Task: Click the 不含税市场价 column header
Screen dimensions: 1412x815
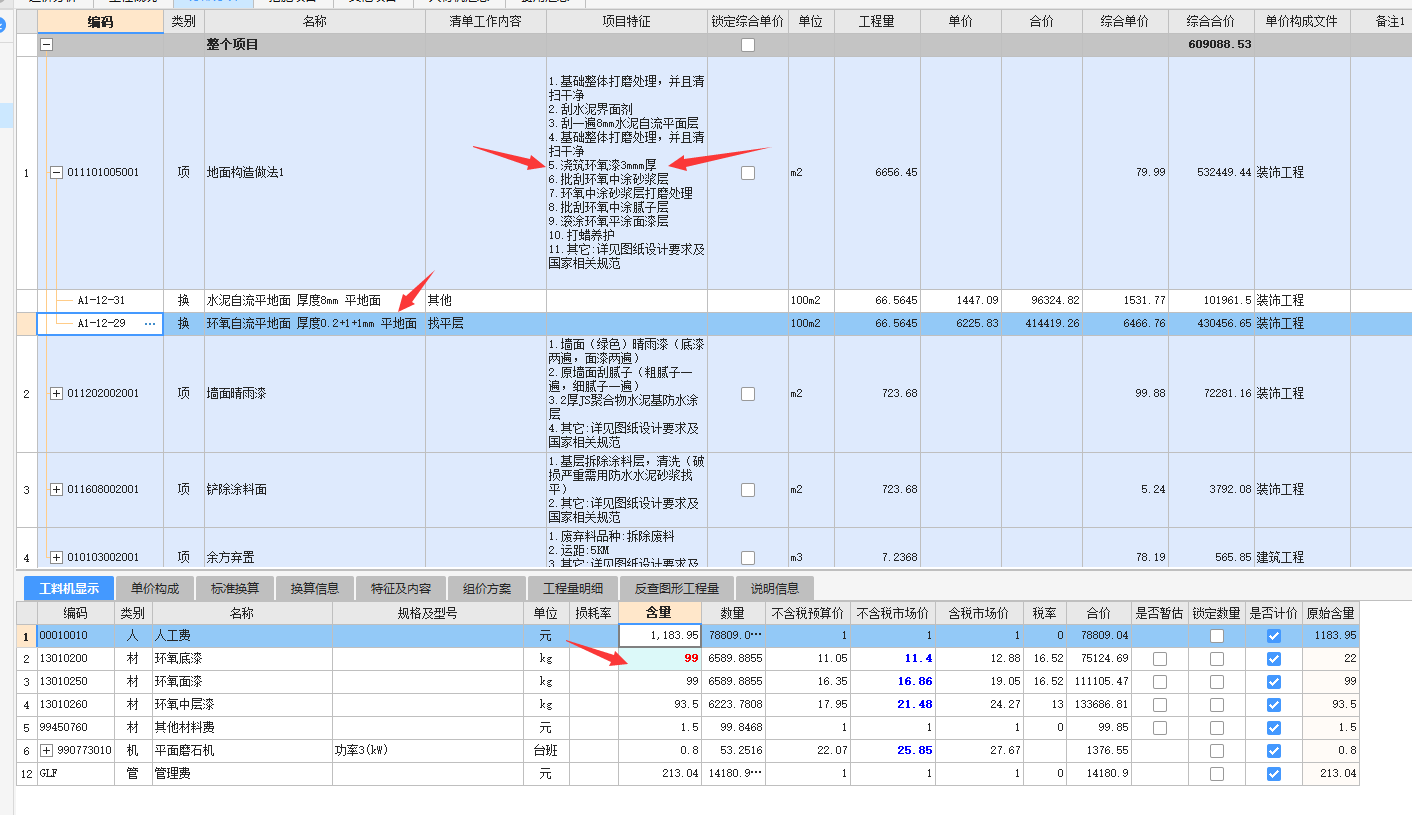Action: [x=892, y=613]
